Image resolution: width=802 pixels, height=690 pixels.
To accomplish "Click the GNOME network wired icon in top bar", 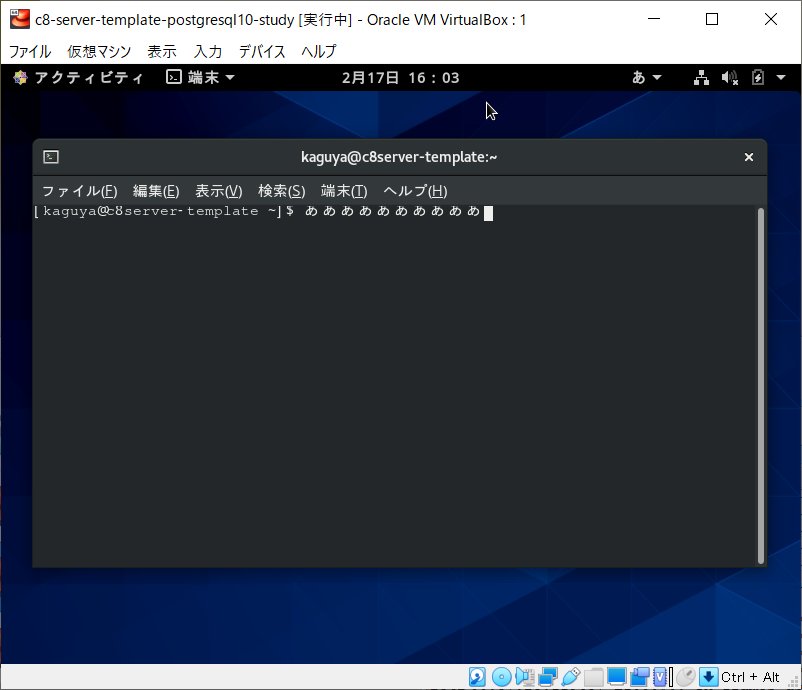I will pos(701,78).
